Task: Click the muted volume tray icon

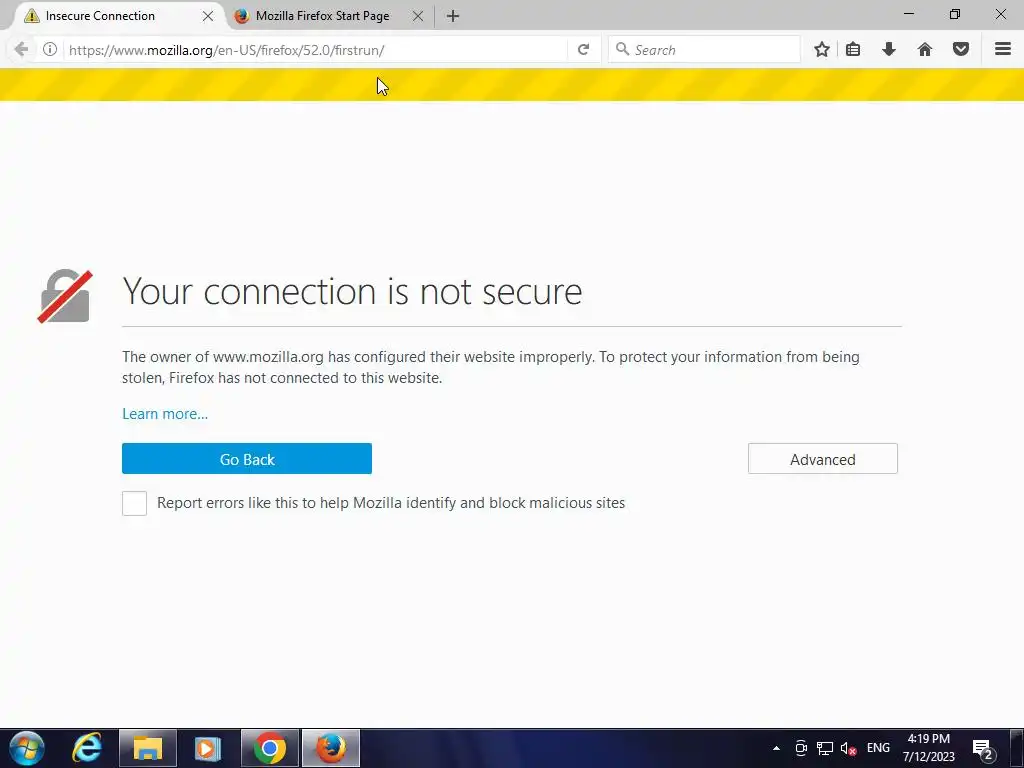Action: (848, 749)
